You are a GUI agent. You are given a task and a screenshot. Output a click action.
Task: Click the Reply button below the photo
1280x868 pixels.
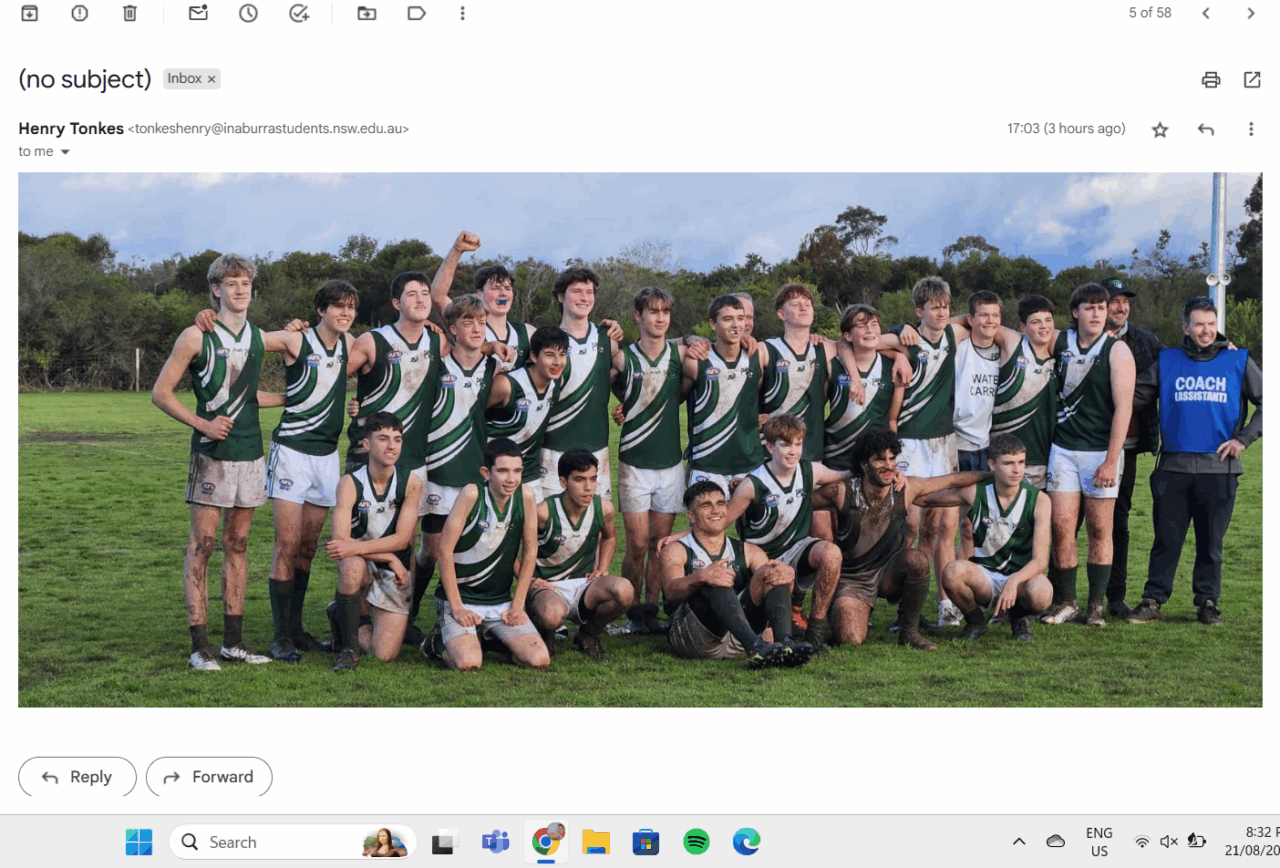pyautogui.click(x=77, y=777)
